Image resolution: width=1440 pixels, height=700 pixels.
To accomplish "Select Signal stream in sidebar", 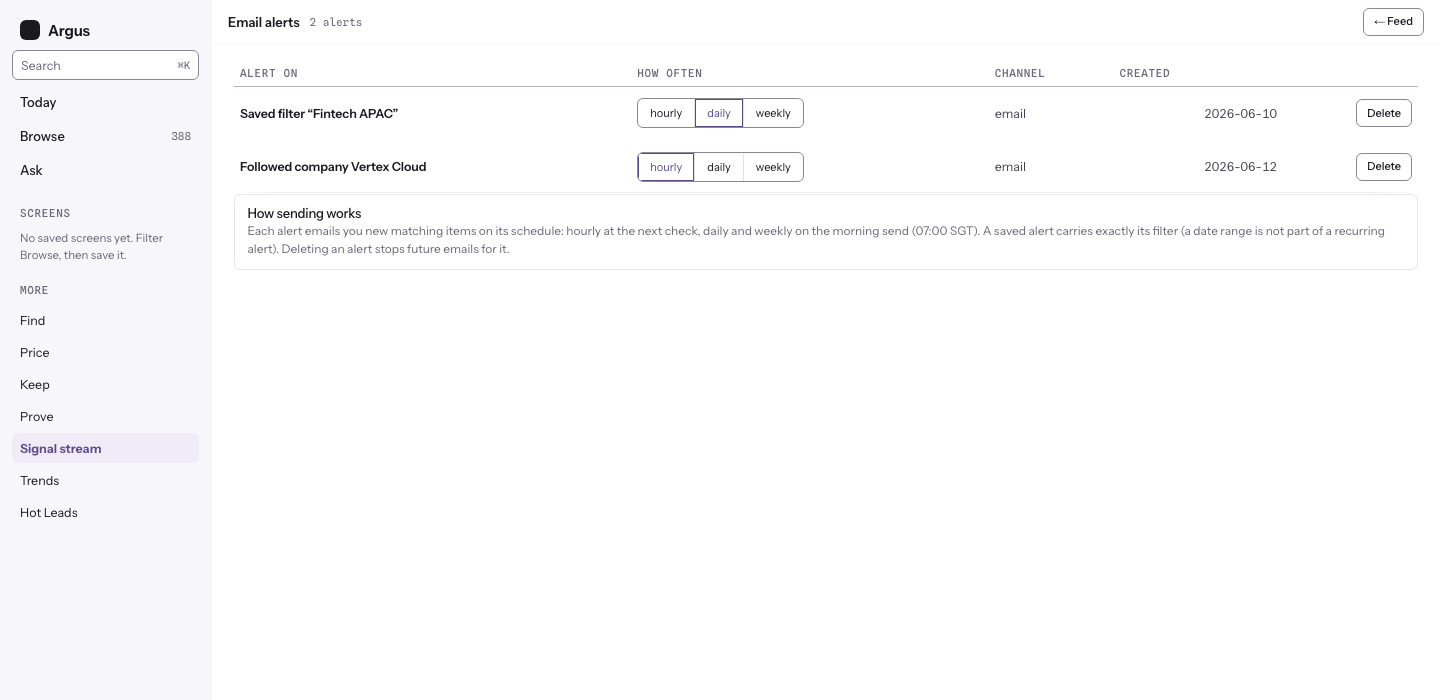I will 105,448.
